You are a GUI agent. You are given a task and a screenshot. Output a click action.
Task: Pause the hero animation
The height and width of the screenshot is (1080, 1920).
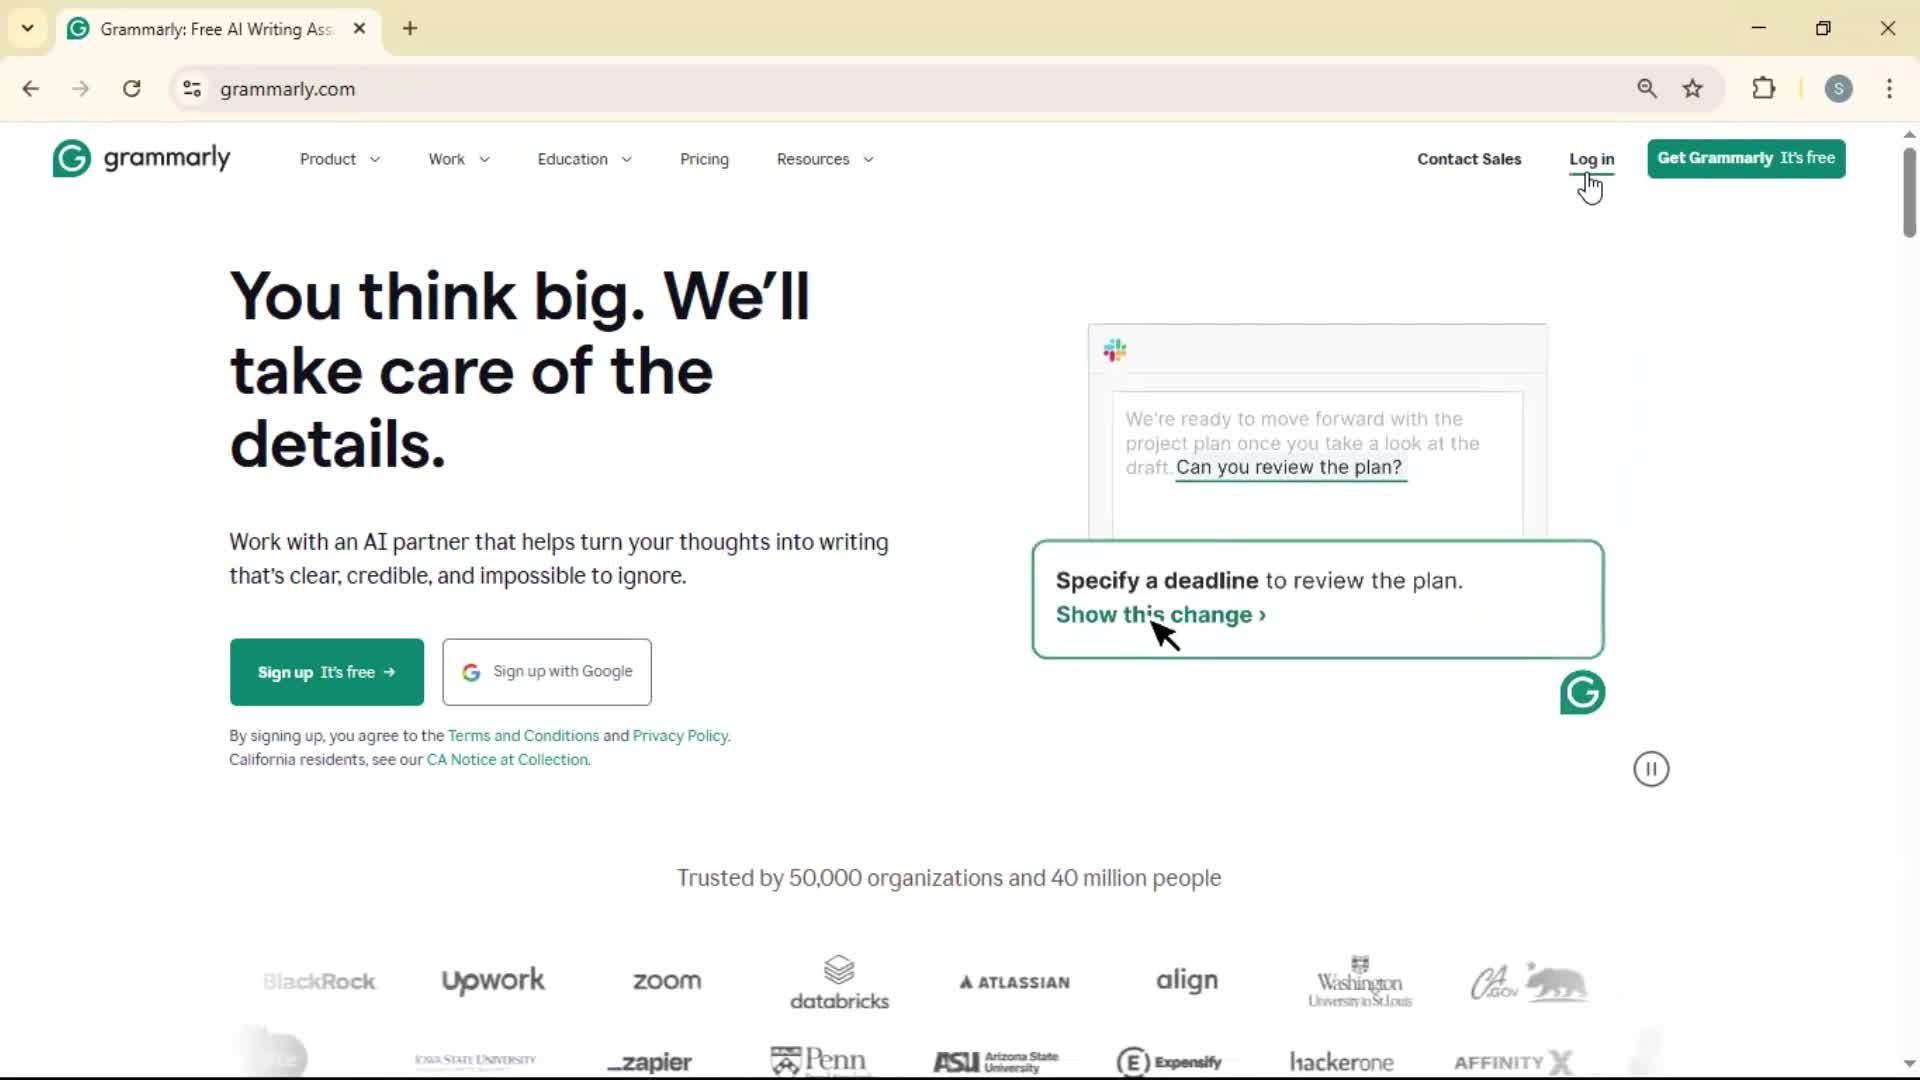[1651, 769]
